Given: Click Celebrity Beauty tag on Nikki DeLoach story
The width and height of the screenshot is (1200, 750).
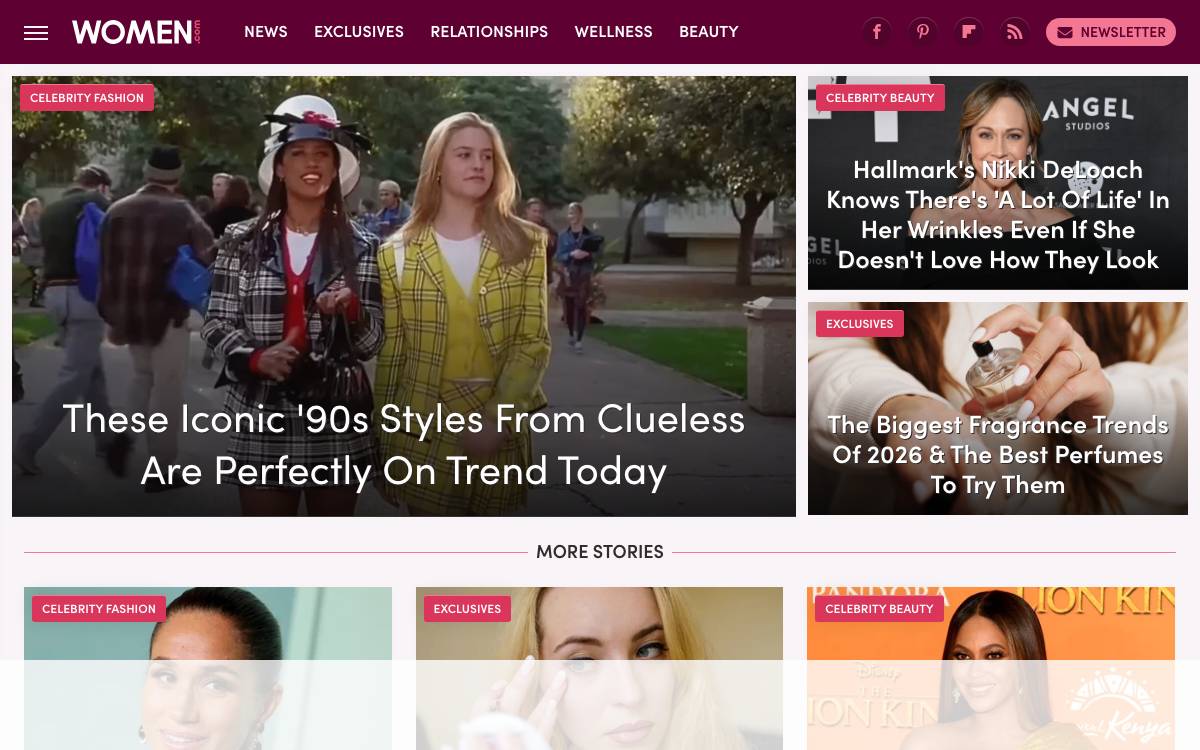Looking at the screenshot, I should click(x=880, y=97).
